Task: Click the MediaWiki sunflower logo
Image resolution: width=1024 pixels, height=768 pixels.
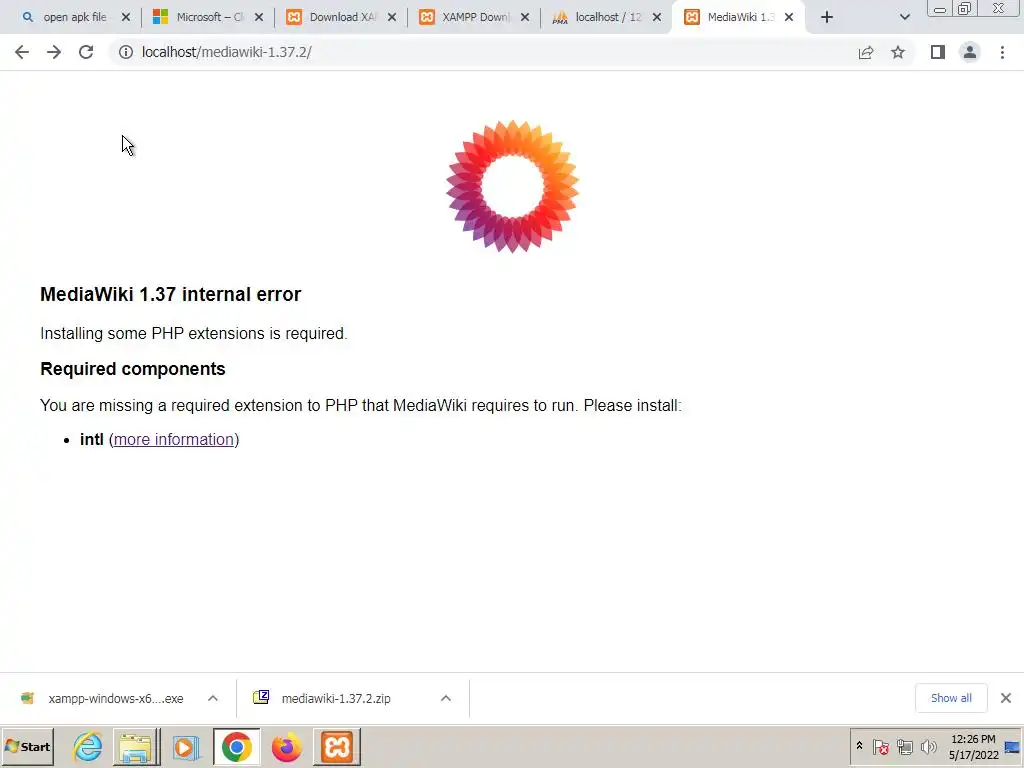Action: 513,186
